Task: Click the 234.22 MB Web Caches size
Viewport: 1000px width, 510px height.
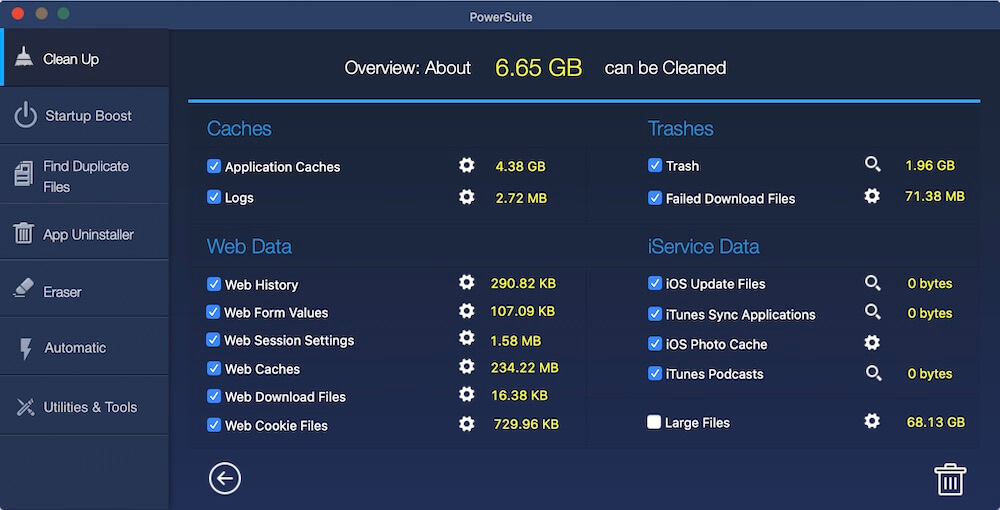Action: [524, 368]
